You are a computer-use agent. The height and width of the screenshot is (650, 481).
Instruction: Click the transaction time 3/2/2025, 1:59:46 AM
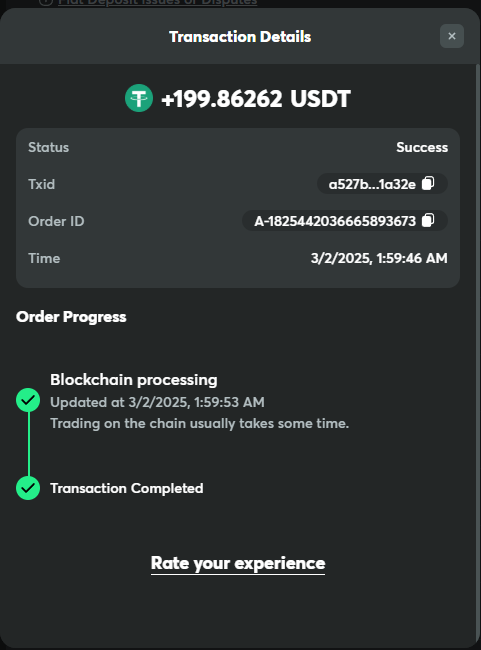point(379,258)
